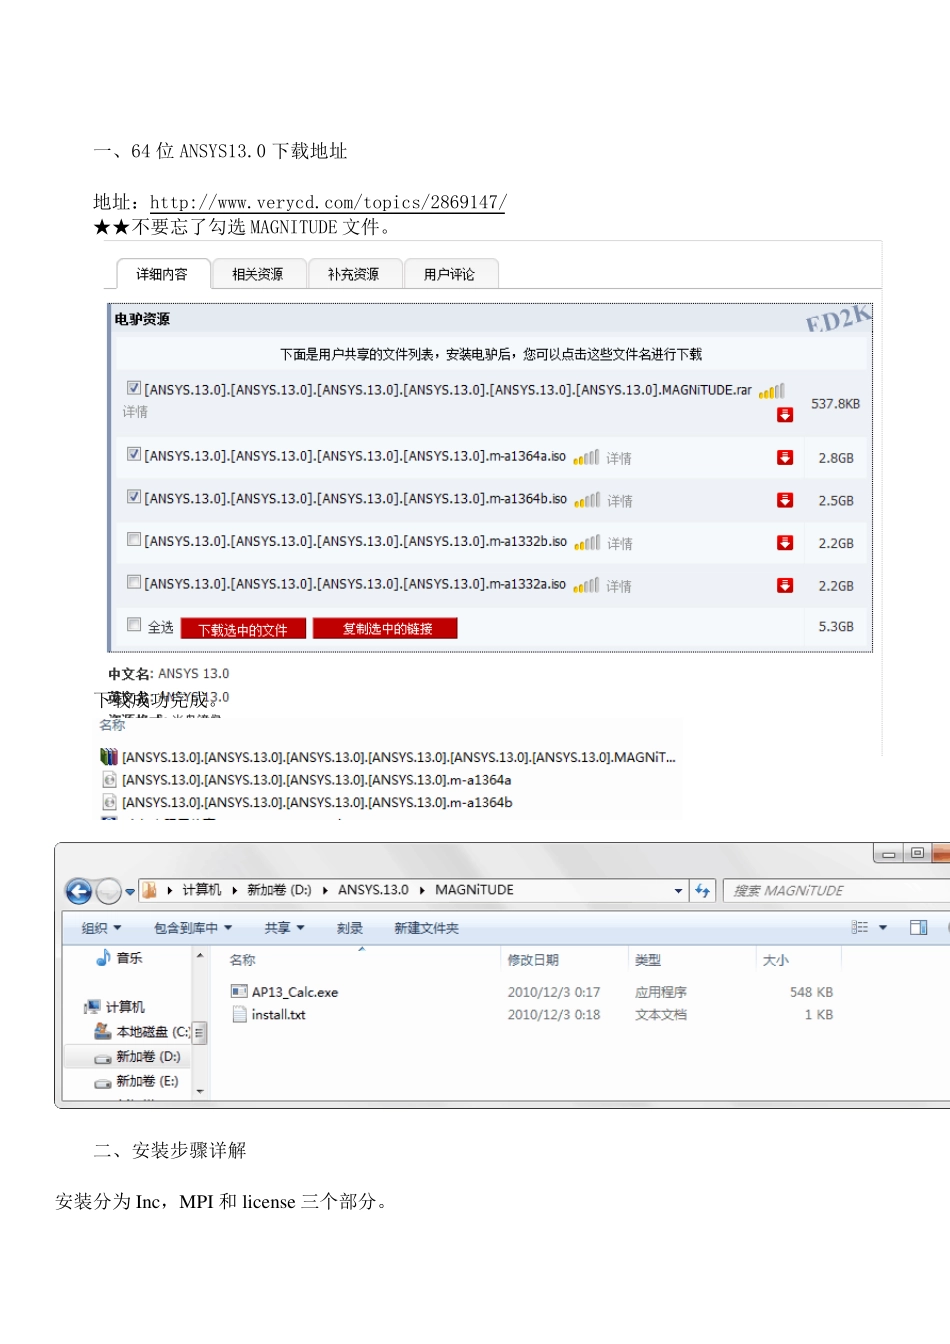This screenshot has width=950, height=1344.
Task: Open the 共享 dropdown menu
Action: click(x=284, y=928)
